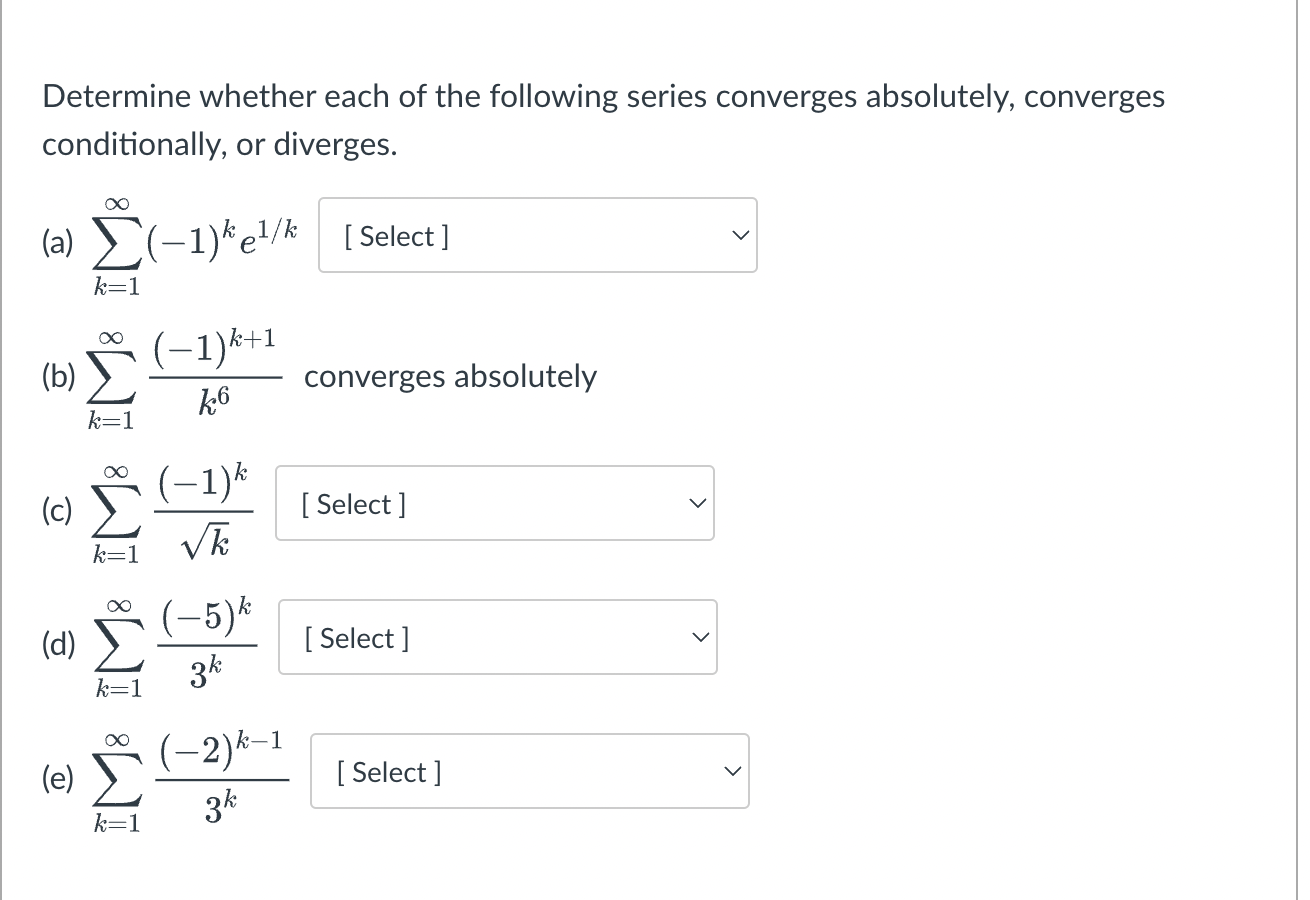The width and height of the screenshot is (1310, 900).
Task: Click the "converges absolutely" answer text for (b)
Action: point(450,377)
